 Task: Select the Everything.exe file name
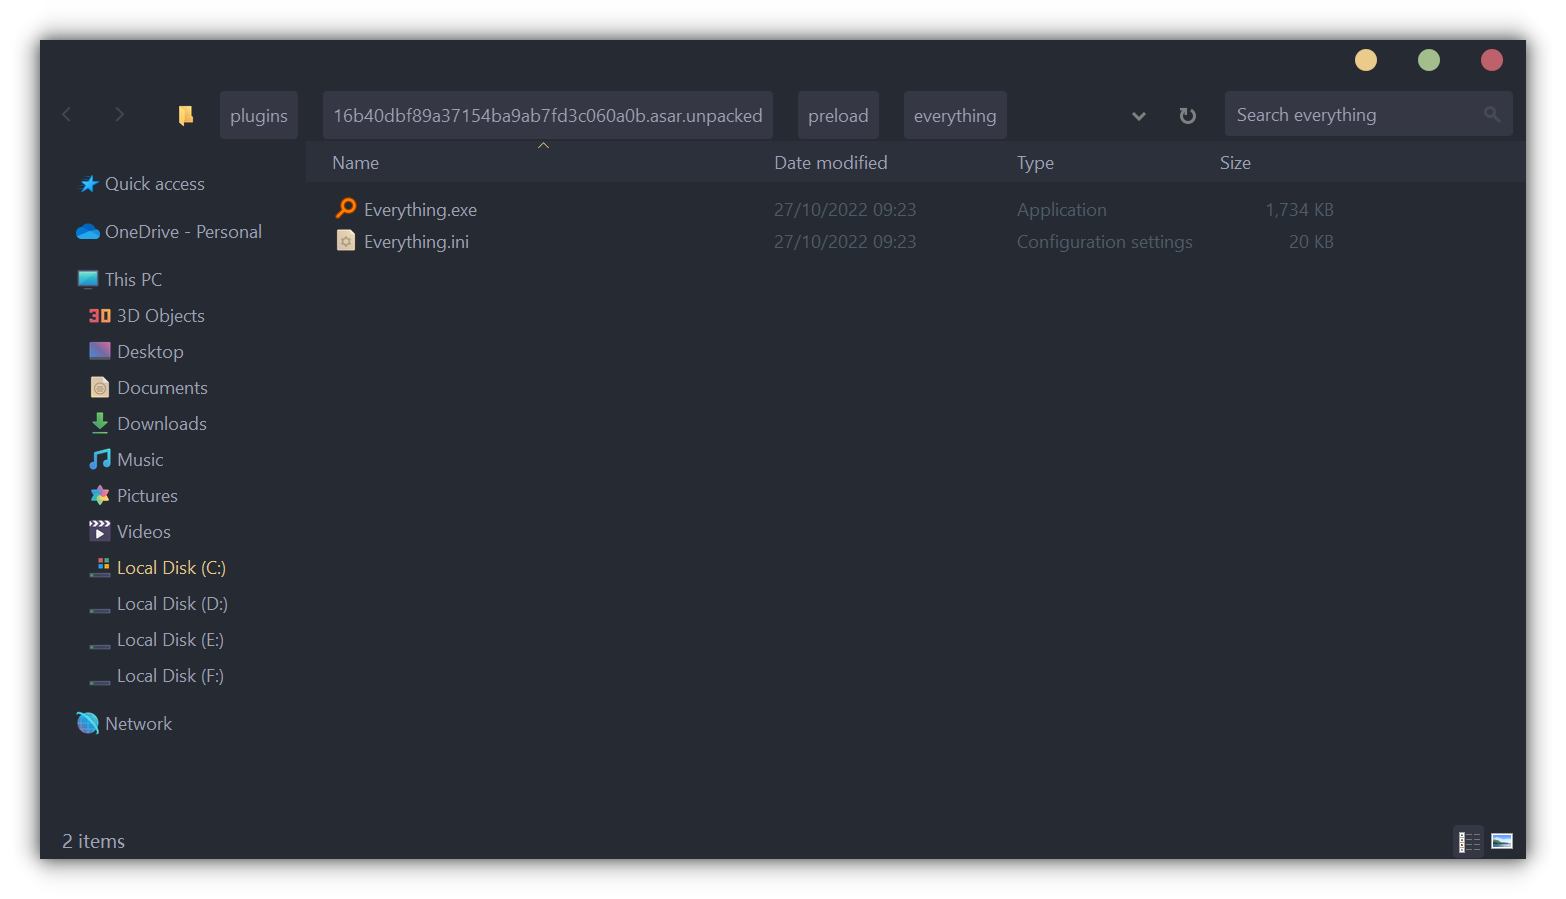(420, 210)
